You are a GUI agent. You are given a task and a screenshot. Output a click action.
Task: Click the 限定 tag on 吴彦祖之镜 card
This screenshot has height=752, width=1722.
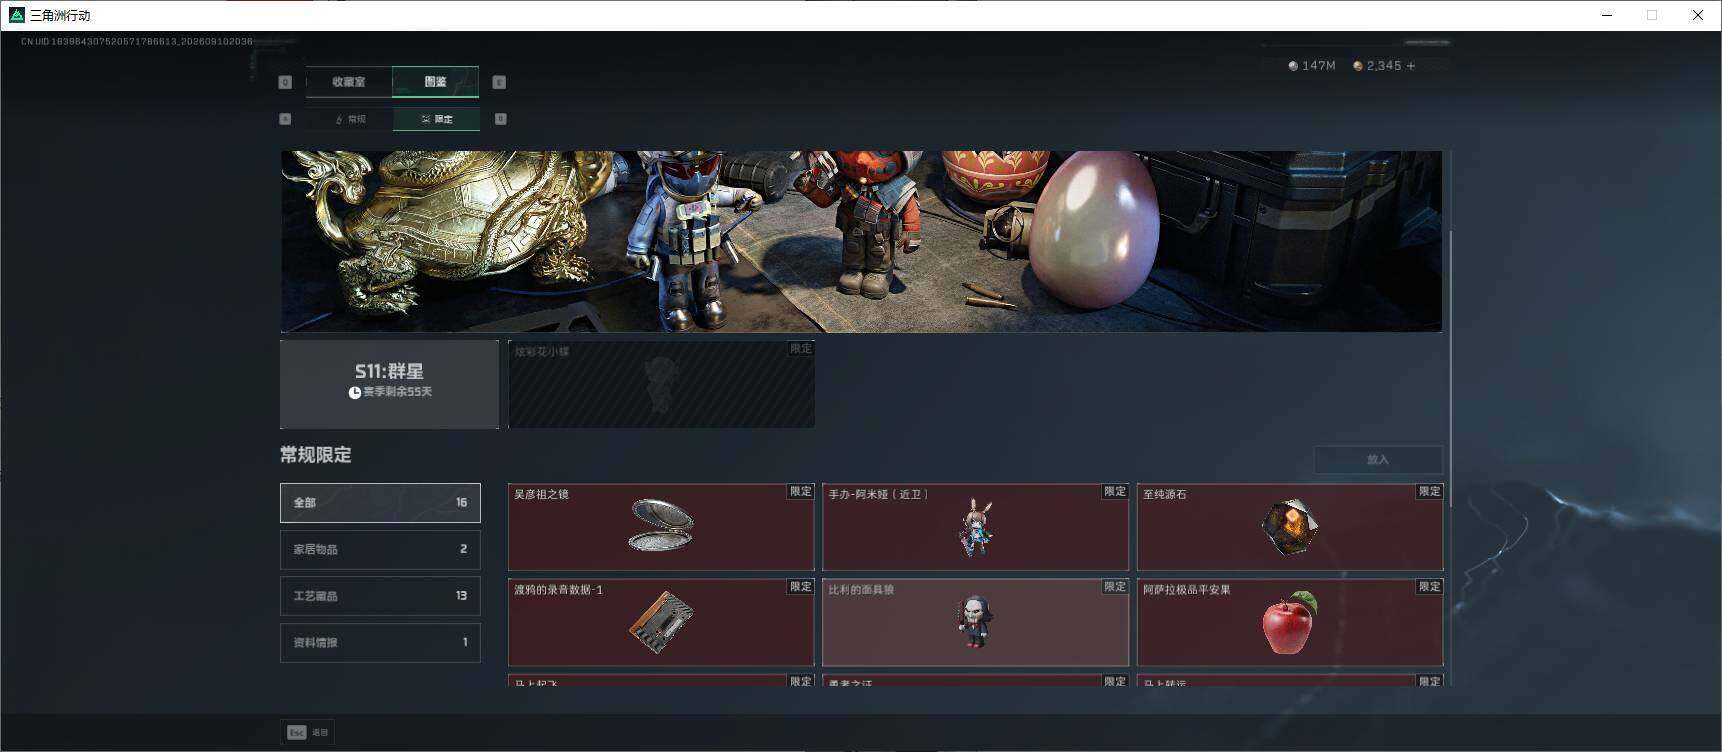pos(801,492)
